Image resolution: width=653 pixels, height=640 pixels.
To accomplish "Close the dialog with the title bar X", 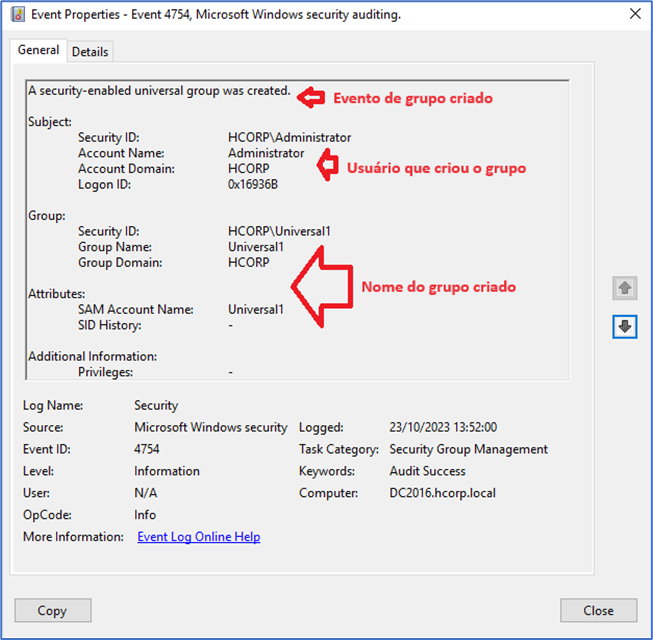I will tap(634, 14).
